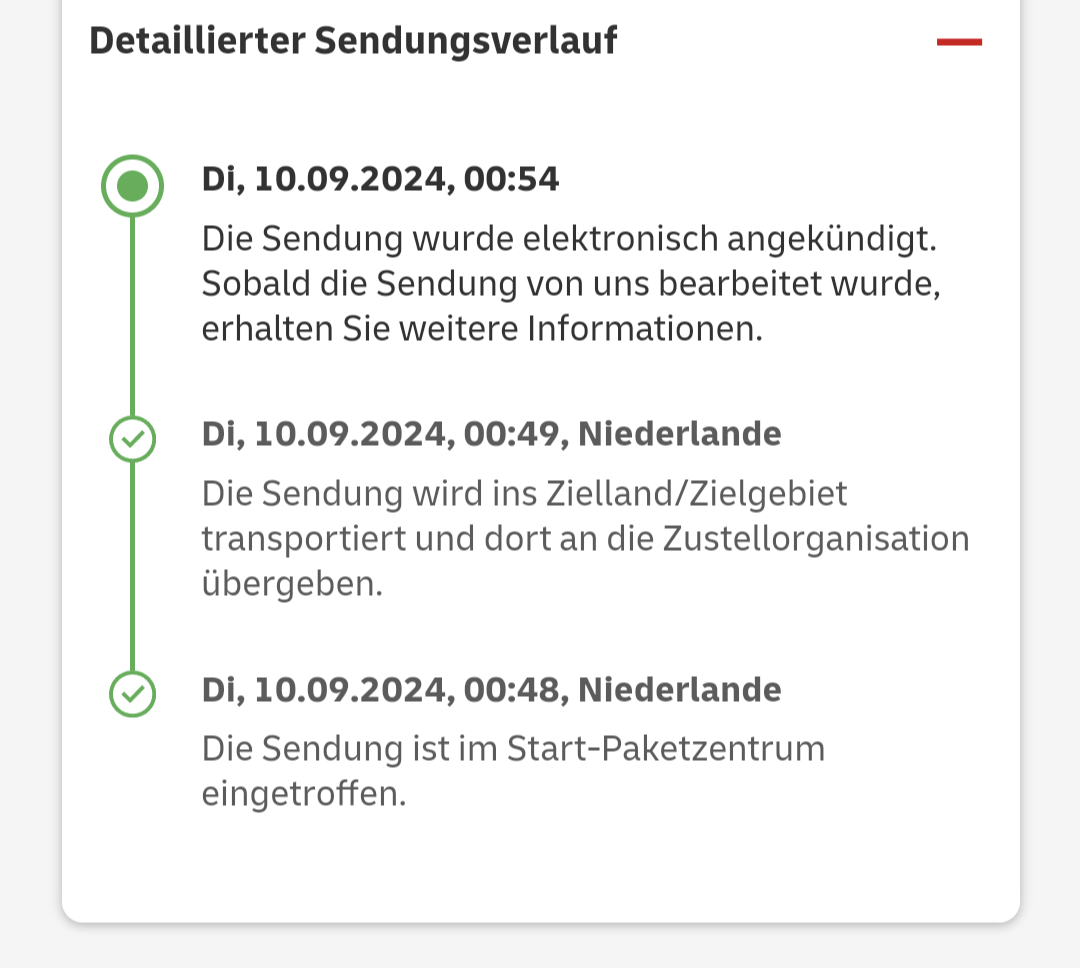Tap the line 'Die Sendung wird ins Zielland/Zielgebiet'
Viewport: 1080px width, 968px height.
[x=524, y=493]
